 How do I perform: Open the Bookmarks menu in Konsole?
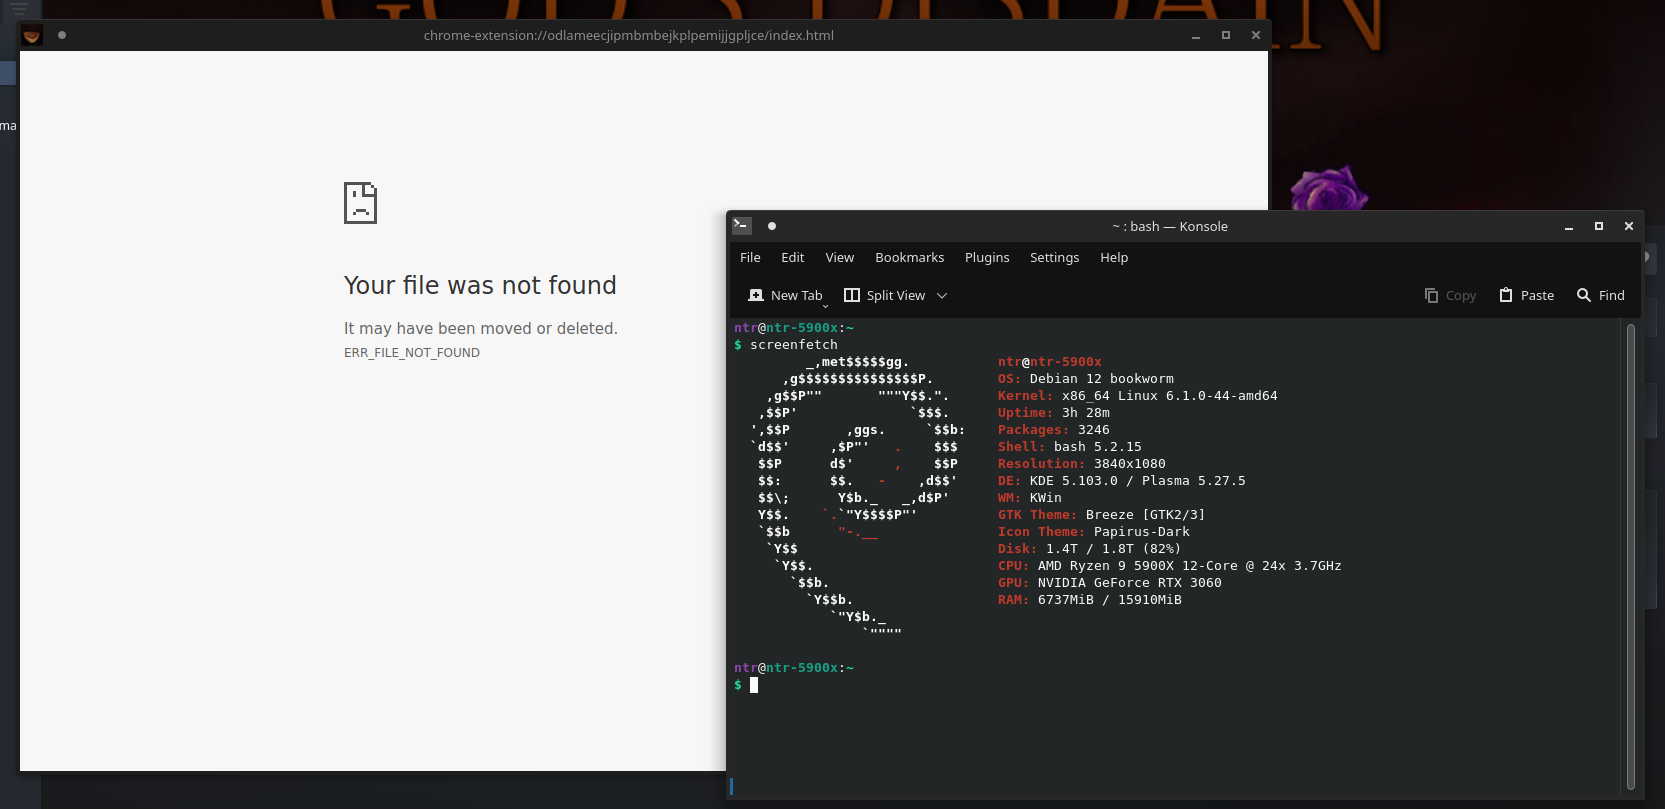click(x=909, y=257)
